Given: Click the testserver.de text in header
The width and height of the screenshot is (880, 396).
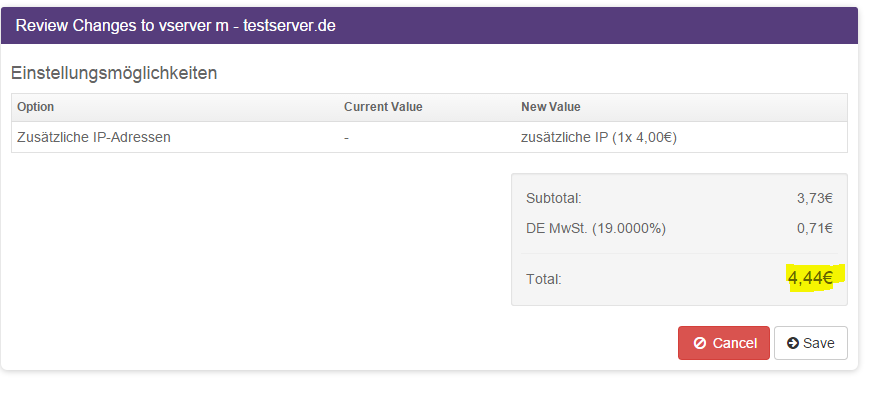Looking at the screenshot, I should [289, 26].
